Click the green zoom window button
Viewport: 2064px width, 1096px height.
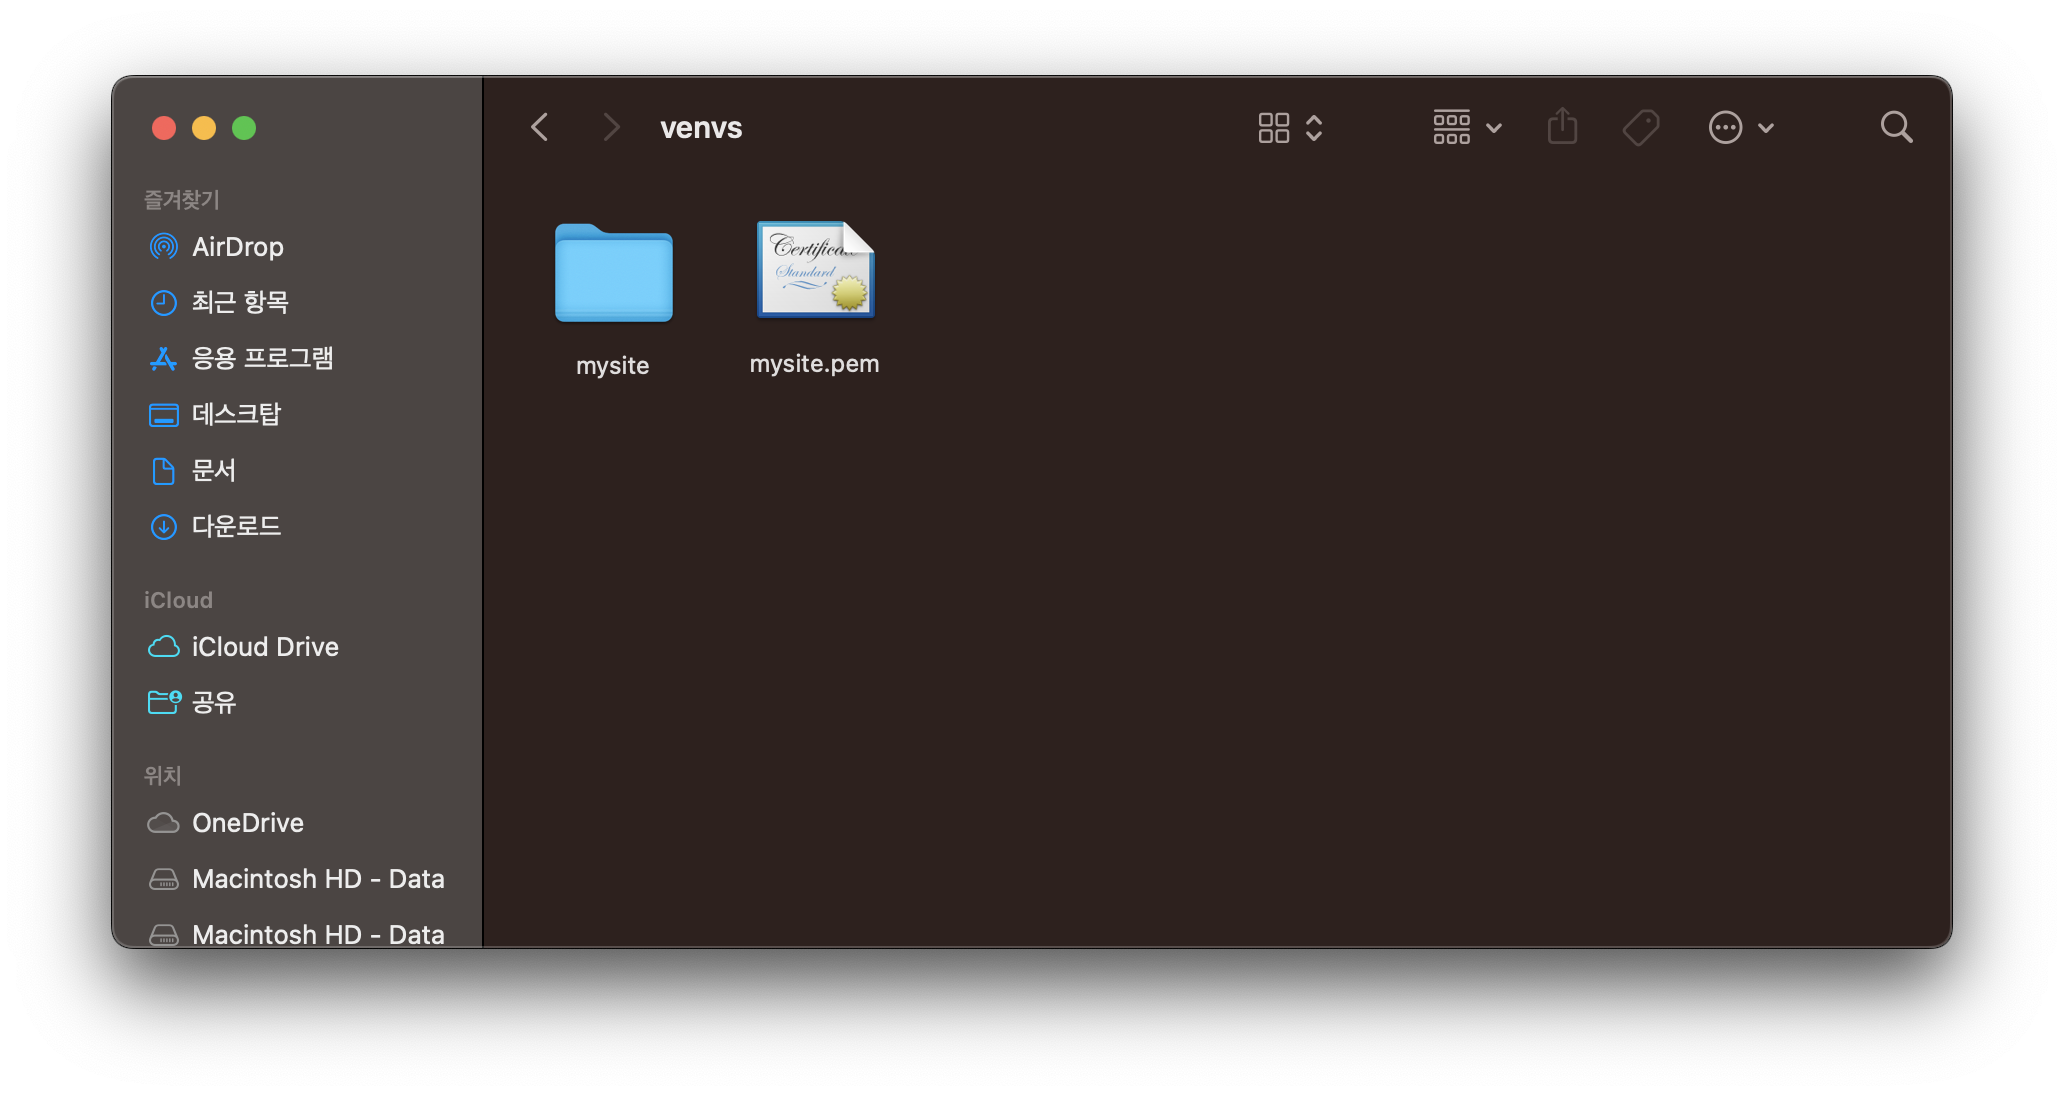pos(244,128)
